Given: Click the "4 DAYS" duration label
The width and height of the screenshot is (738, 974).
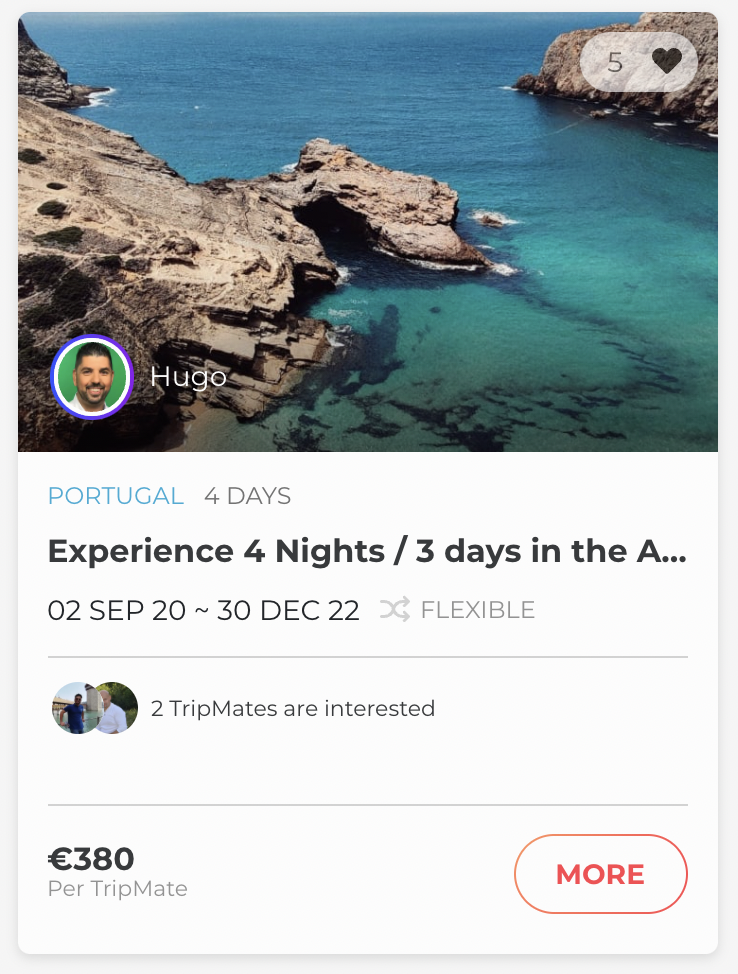Looking at the screenshot, I should click(x=247, y=496).
